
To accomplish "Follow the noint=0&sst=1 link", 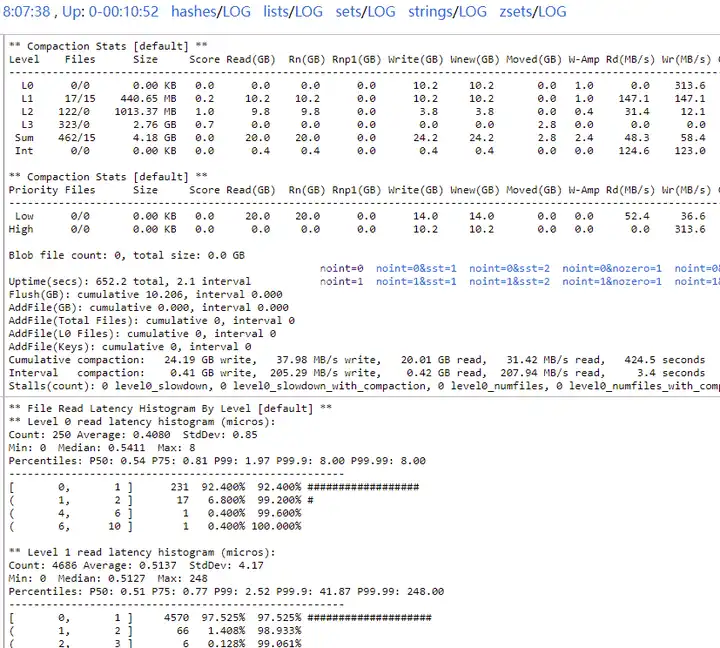I will pyautogui.click(x=416, y=269).
